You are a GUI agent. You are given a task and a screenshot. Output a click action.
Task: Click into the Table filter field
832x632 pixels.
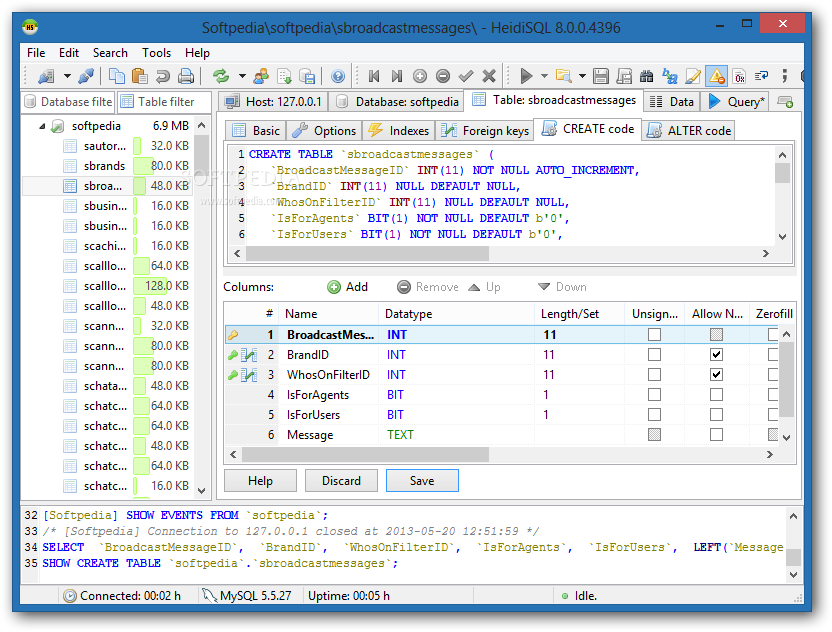click(x=164, y=102)
